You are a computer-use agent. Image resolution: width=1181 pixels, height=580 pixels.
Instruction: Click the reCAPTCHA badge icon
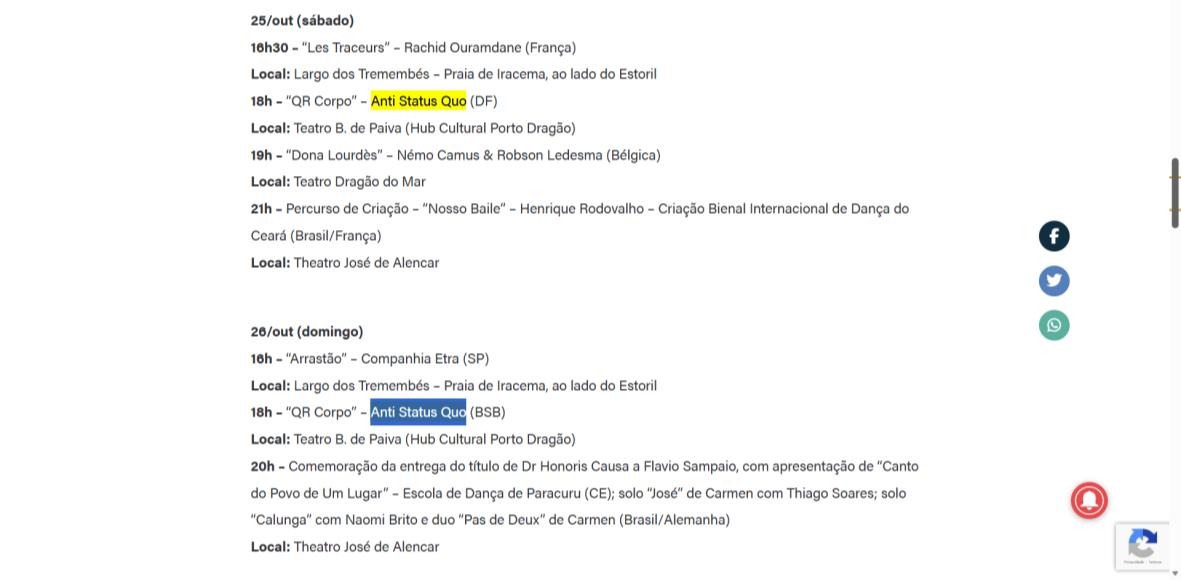click(1142, 545)
